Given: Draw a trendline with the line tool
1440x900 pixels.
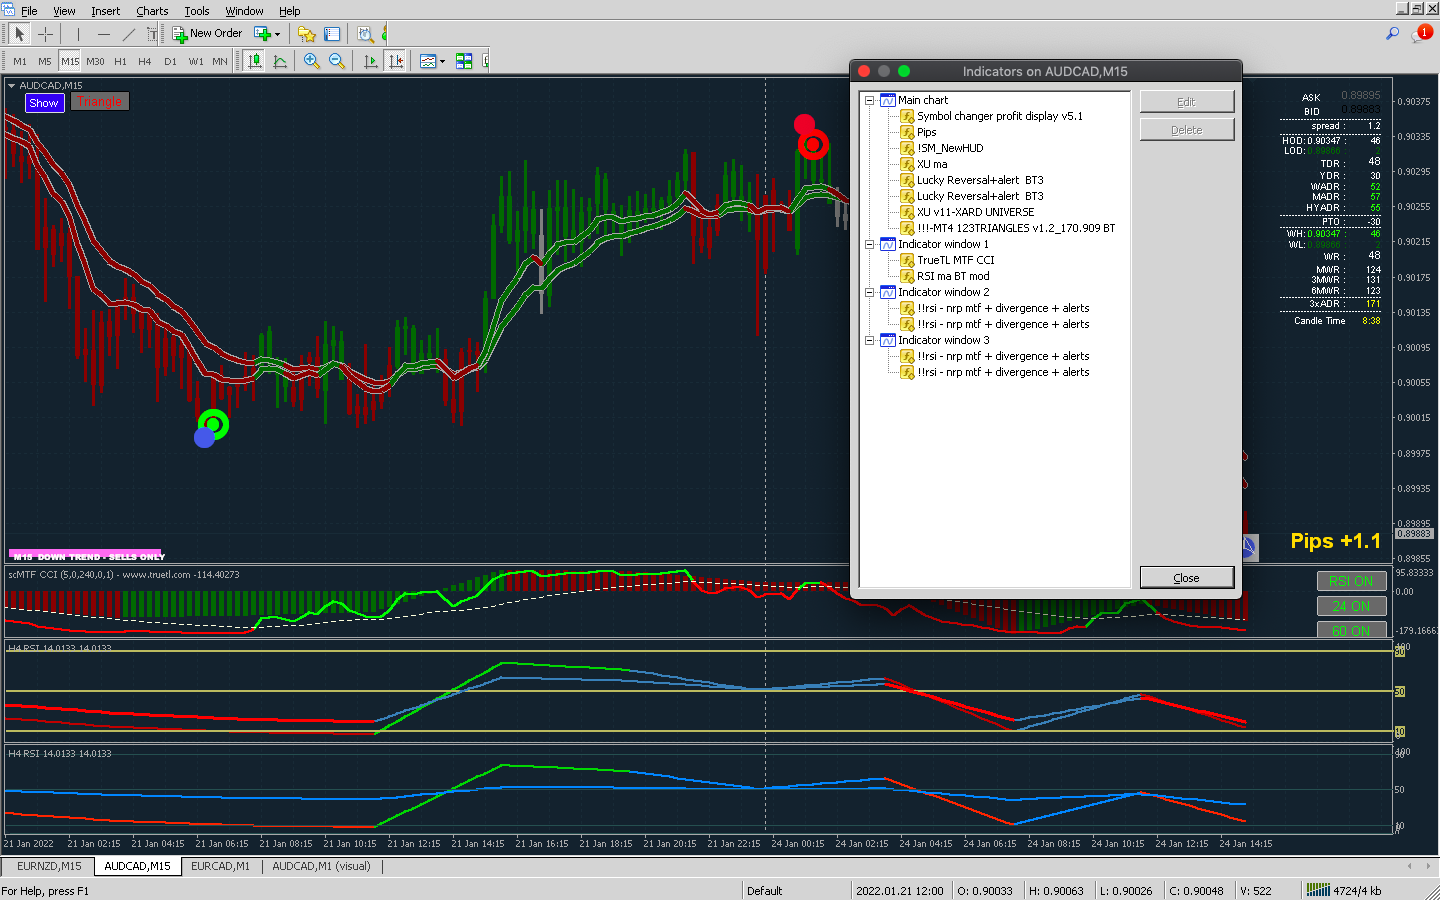Looking at the screenshot, I should (x=128, y=34).
